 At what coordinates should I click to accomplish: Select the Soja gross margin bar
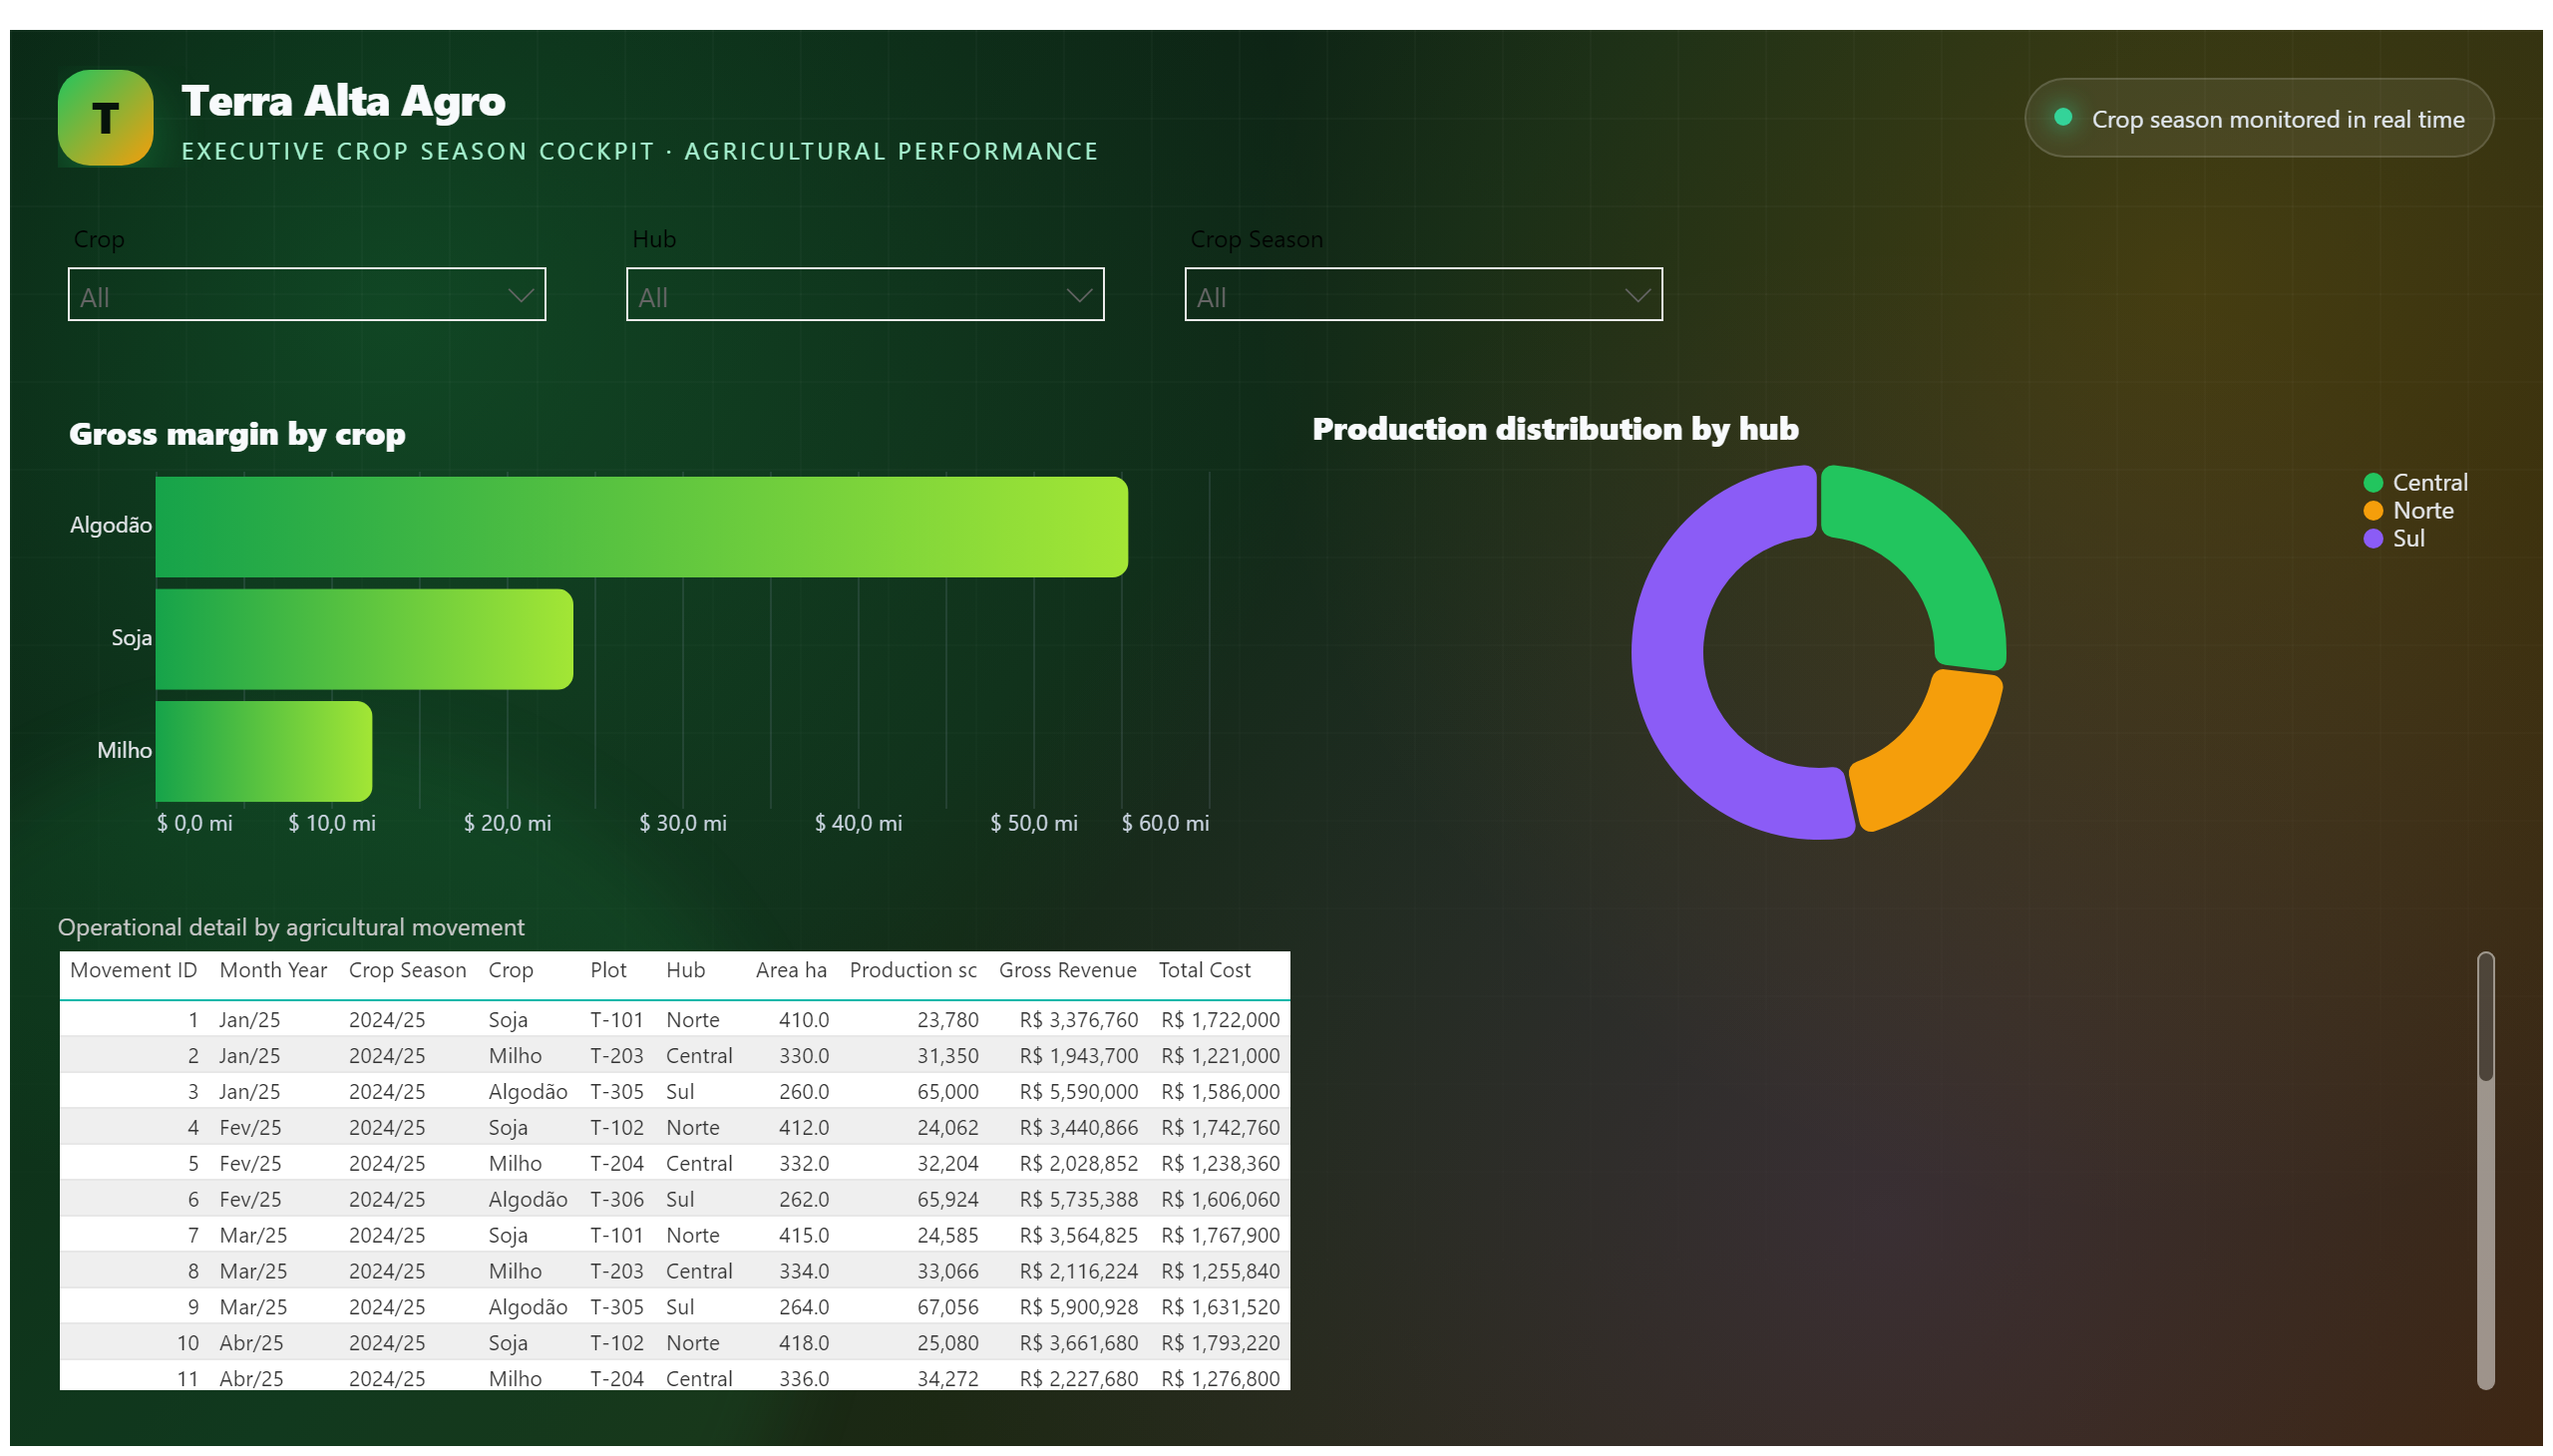click(364, 639)
